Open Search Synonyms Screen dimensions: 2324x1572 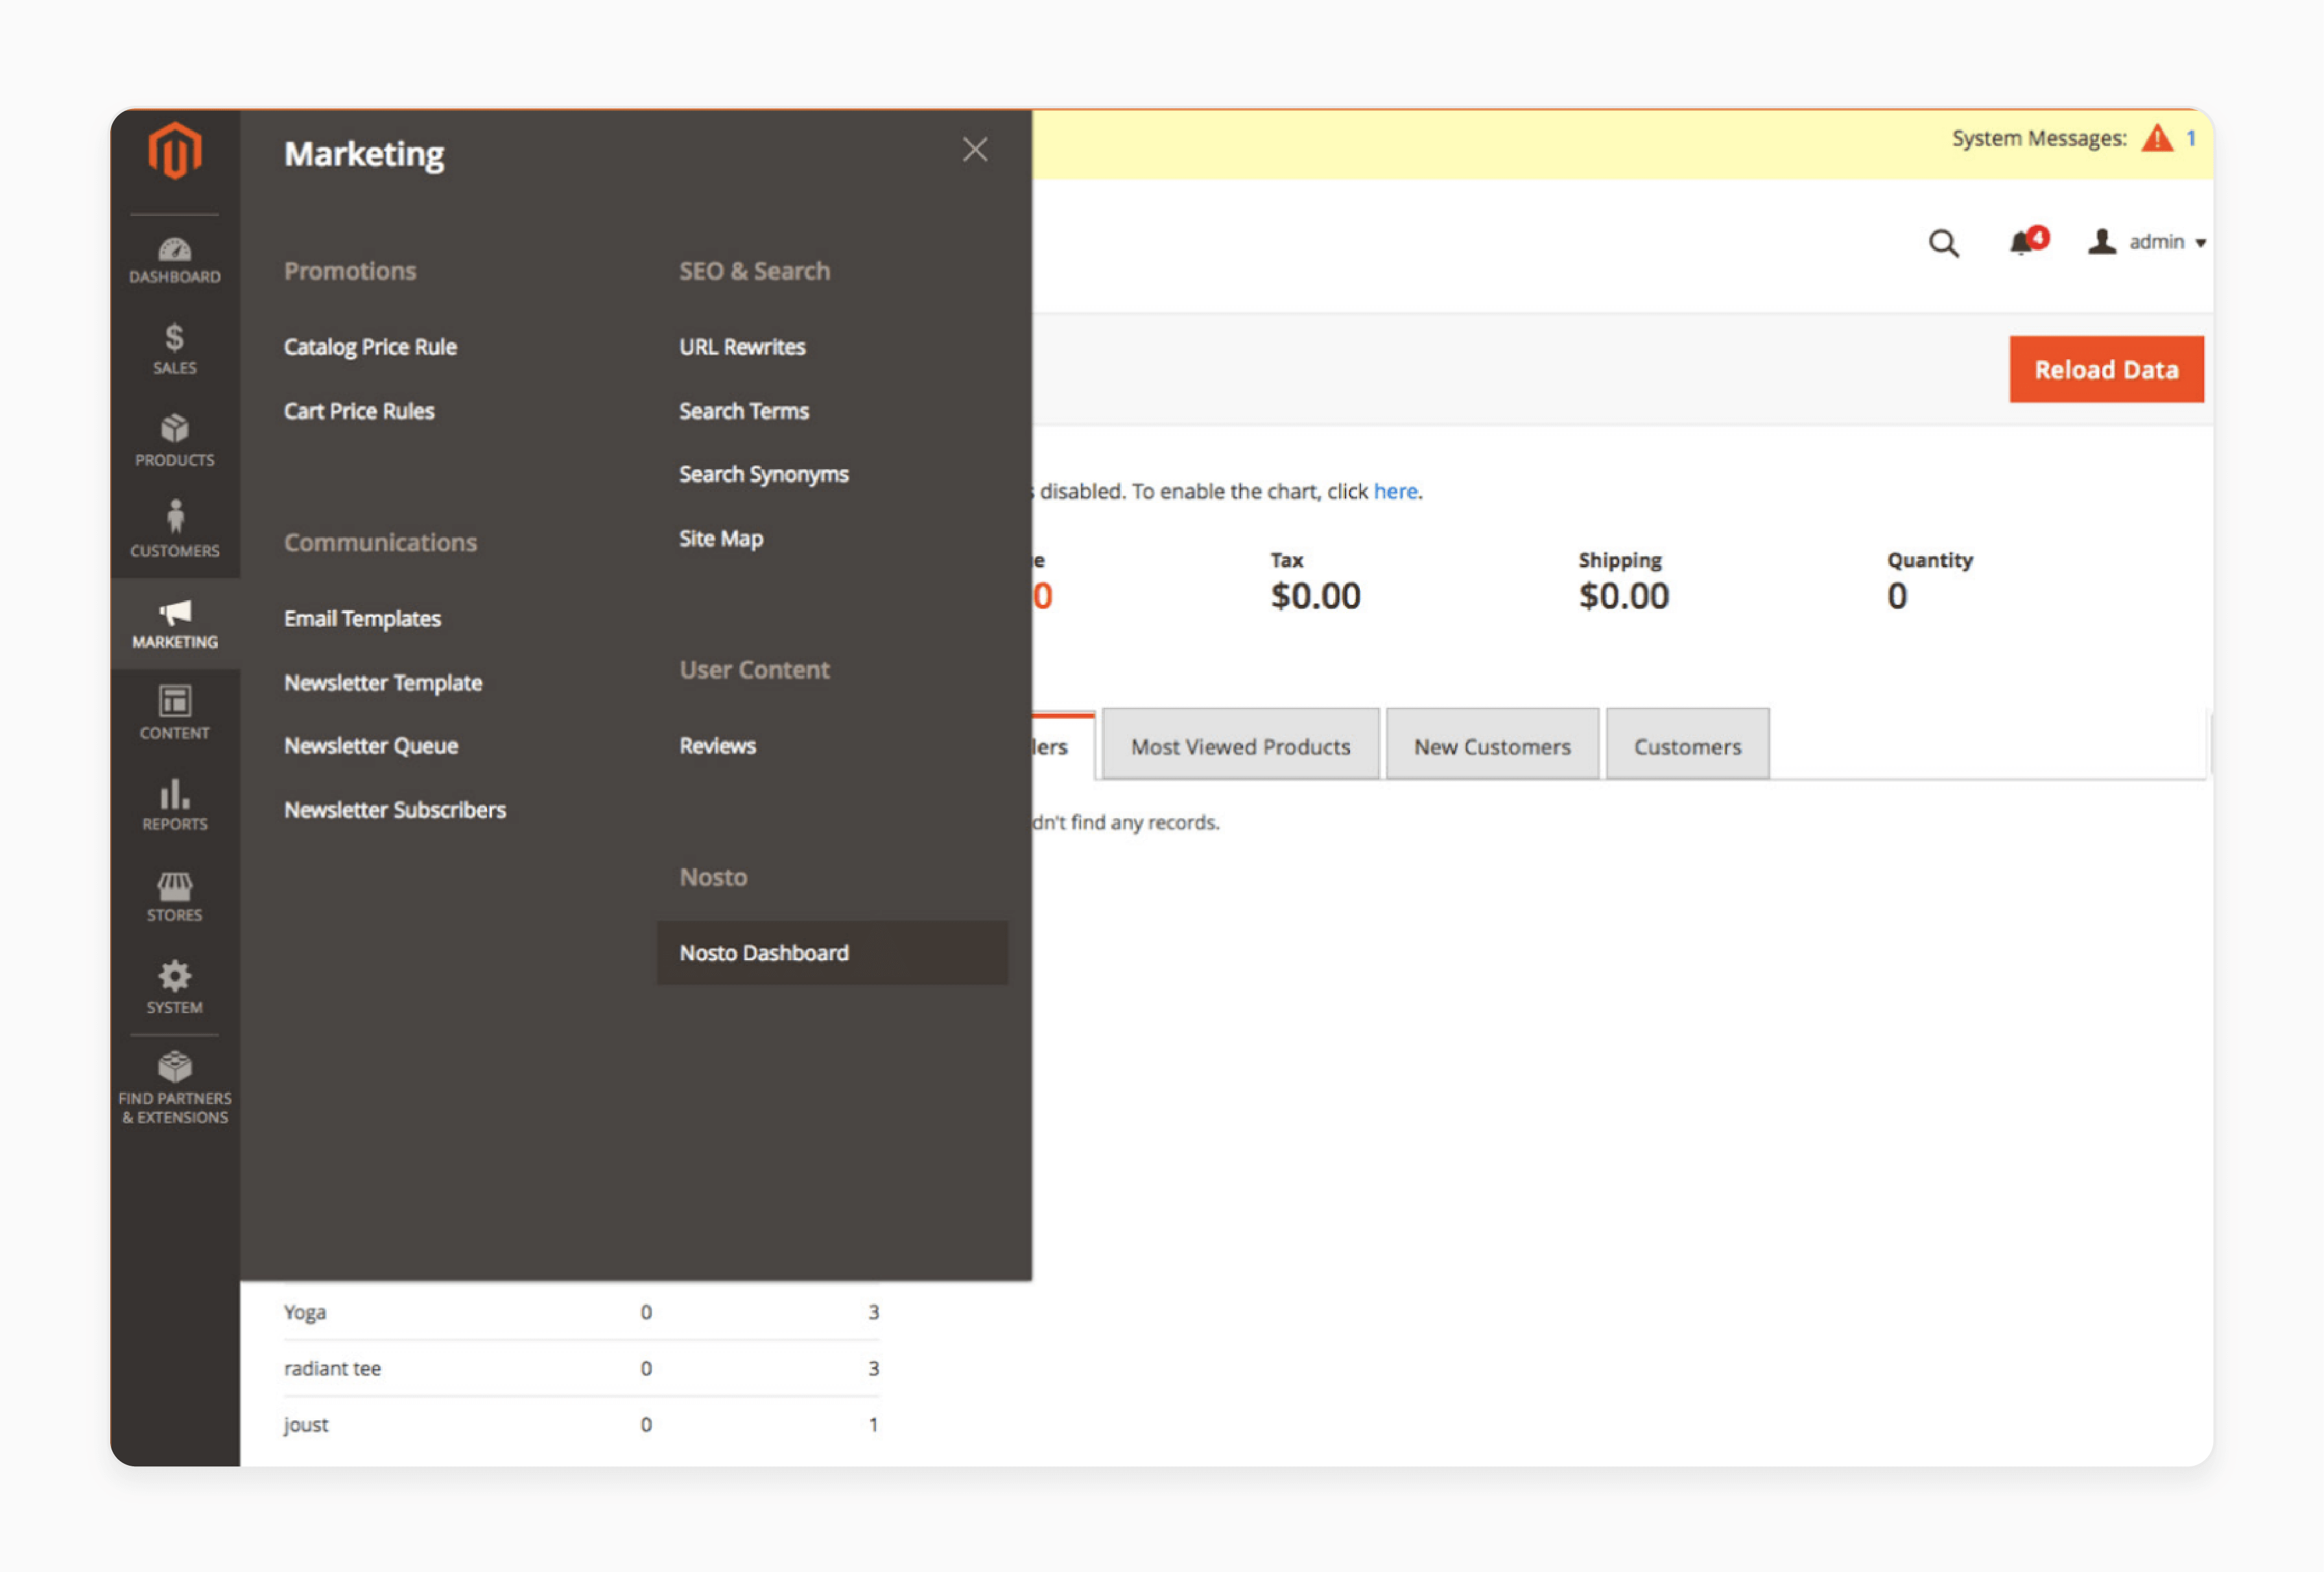click(x=764, y=475)
